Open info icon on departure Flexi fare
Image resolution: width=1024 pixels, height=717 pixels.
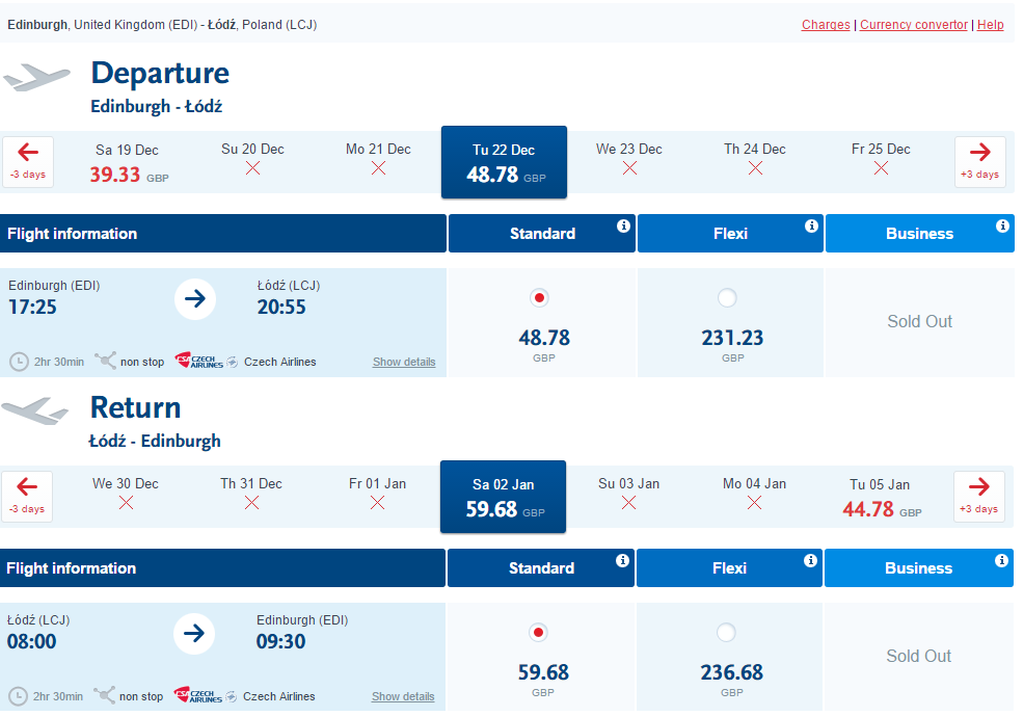[812, 226]
